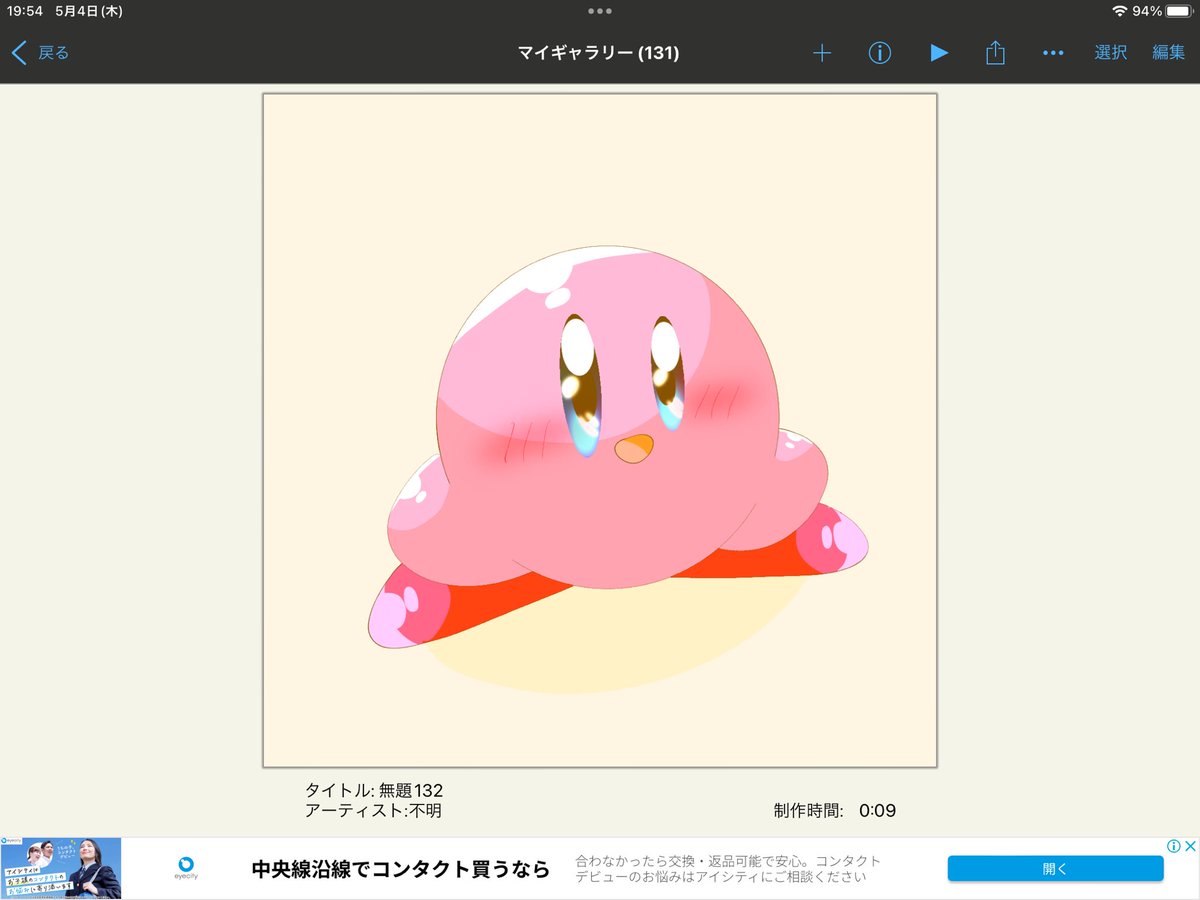
Task: Open the ad description about 交換・返品
Action: coord(728,868)
